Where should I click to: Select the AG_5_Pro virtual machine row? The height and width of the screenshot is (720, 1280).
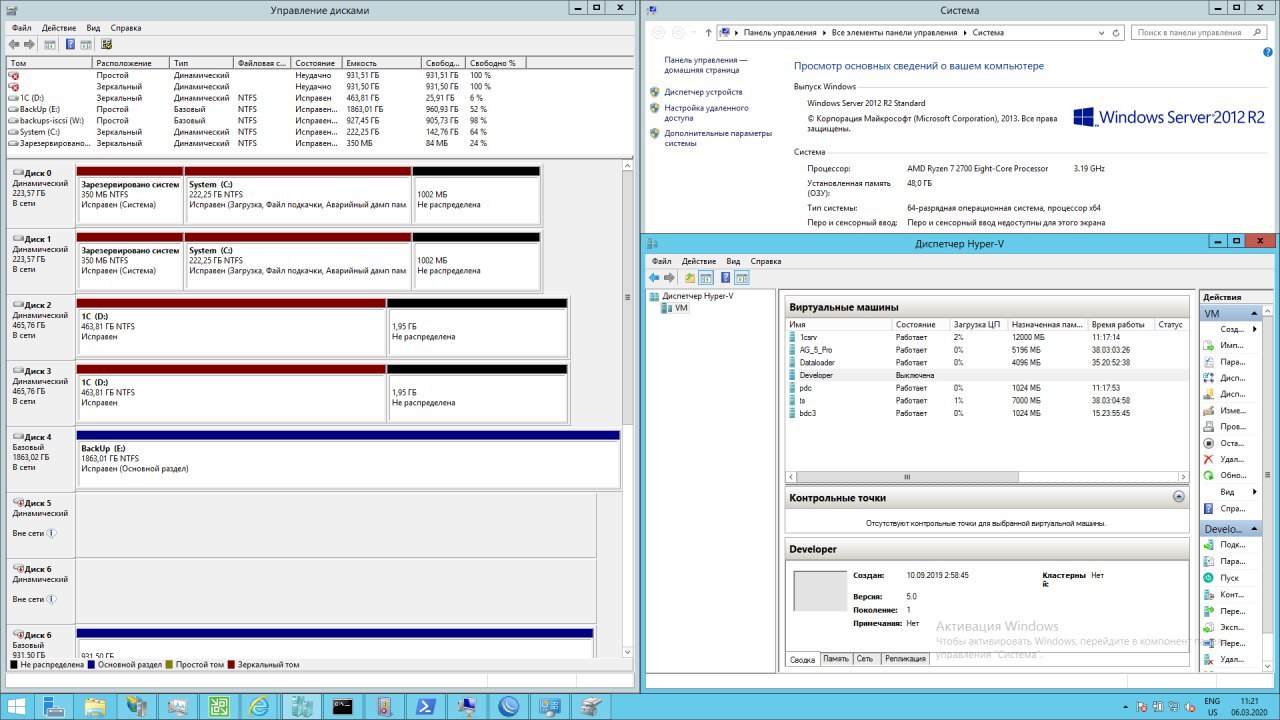coord(987,350)
